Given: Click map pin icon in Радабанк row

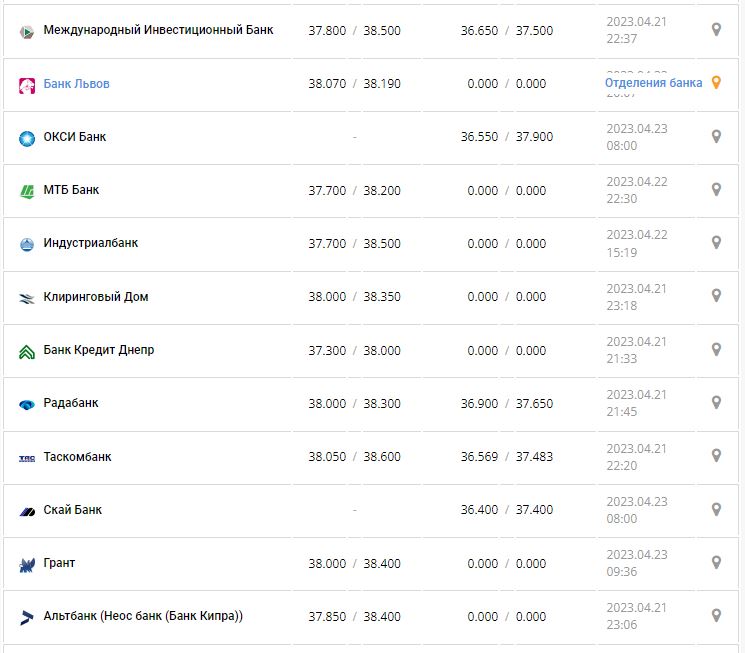Looking at the screenshot, I should point(716,402).
